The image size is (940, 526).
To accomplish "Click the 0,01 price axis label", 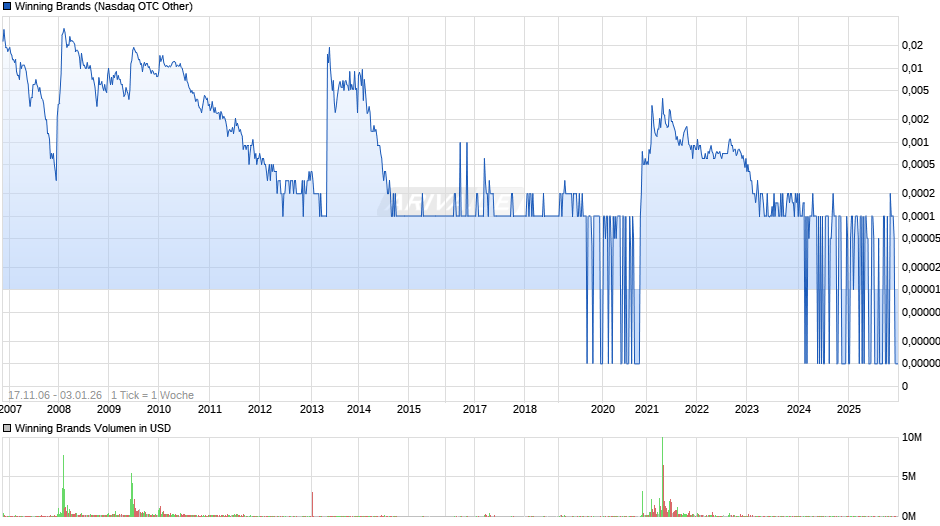I will tap(912, 68).
